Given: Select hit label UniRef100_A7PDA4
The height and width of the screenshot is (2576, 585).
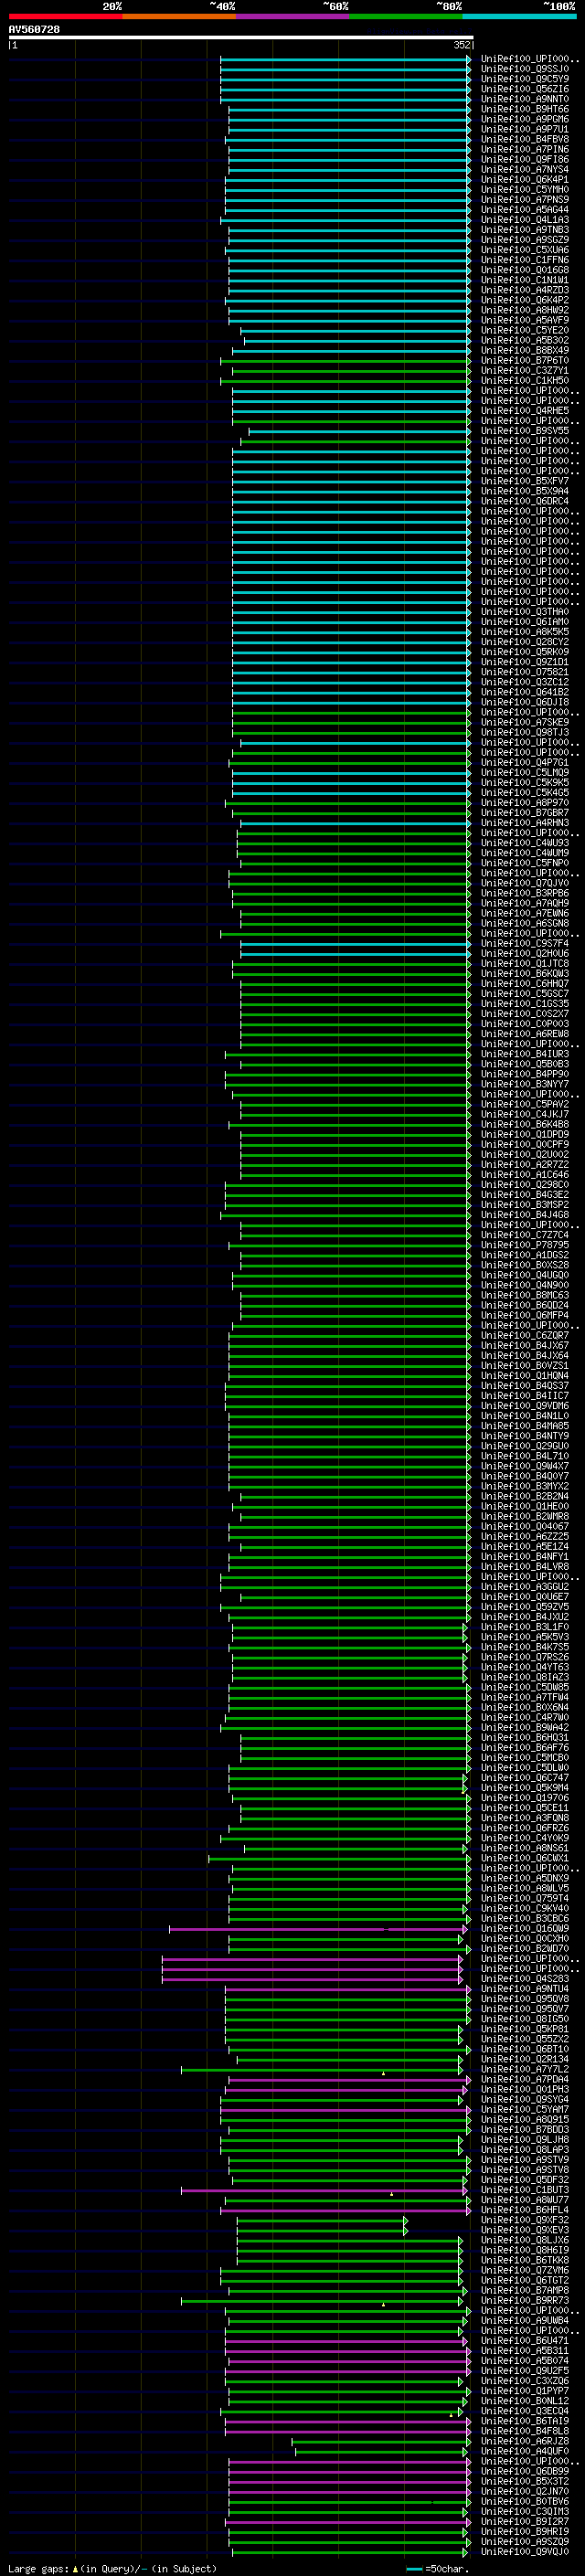Looking at the screenshot, I should [x=525, y=2079].
